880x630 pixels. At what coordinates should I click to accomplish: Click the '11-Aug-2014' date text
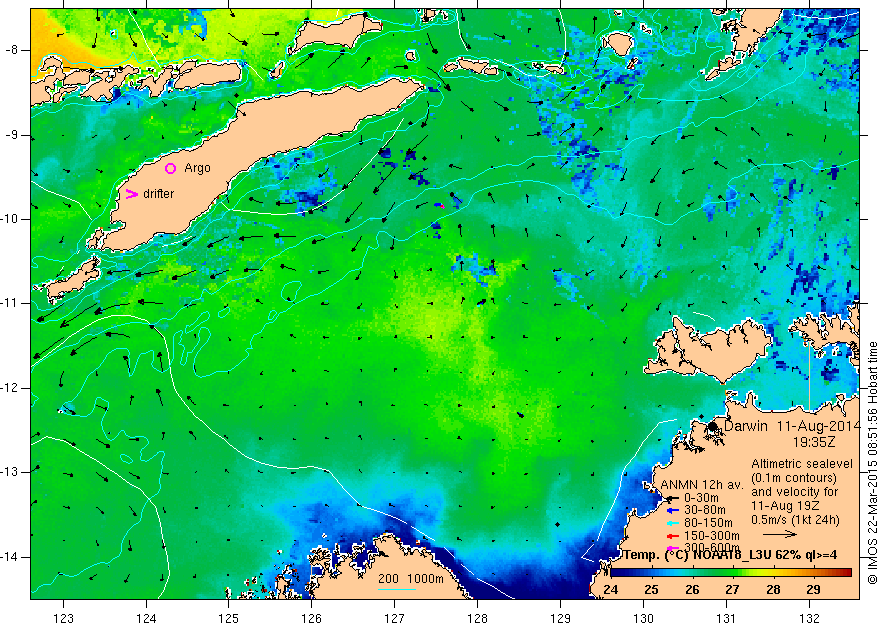pyautogui.click(x=818, y=426)
